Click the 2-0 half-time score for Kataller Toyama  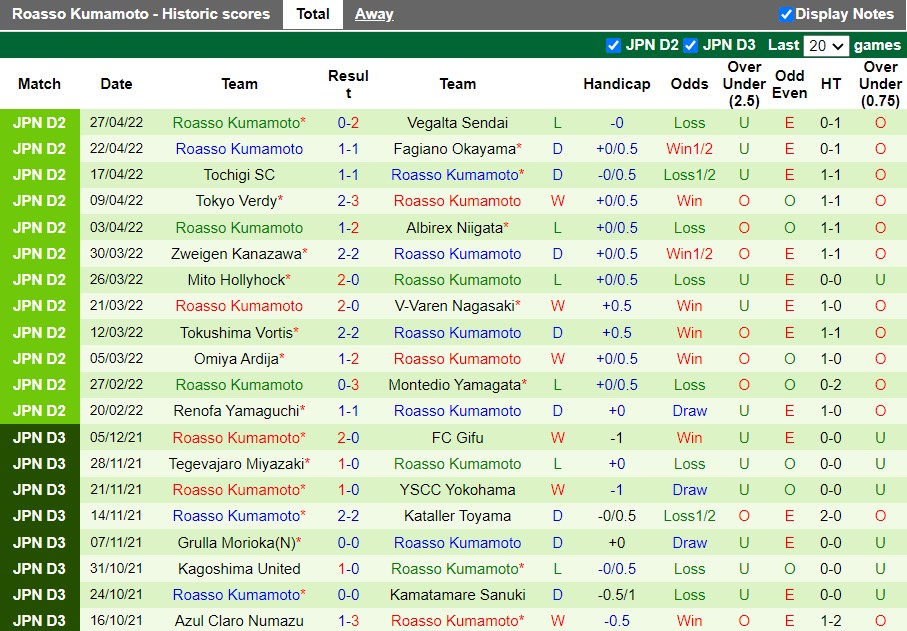(831, 516)
